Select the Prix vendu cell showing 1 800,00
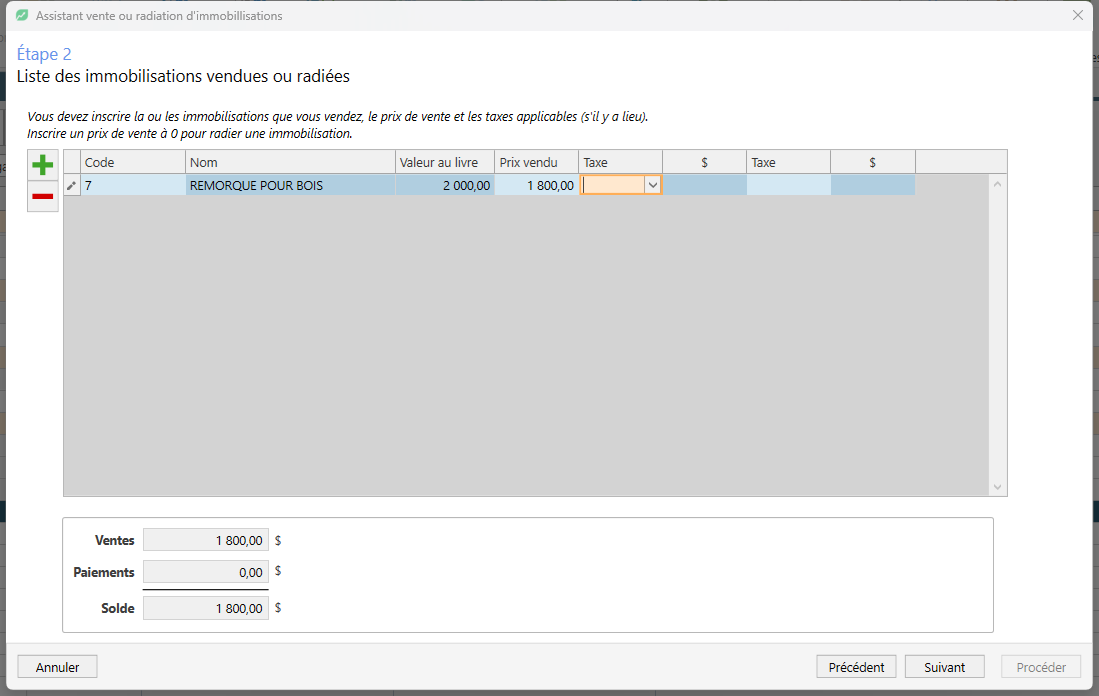 pos(536,186)
